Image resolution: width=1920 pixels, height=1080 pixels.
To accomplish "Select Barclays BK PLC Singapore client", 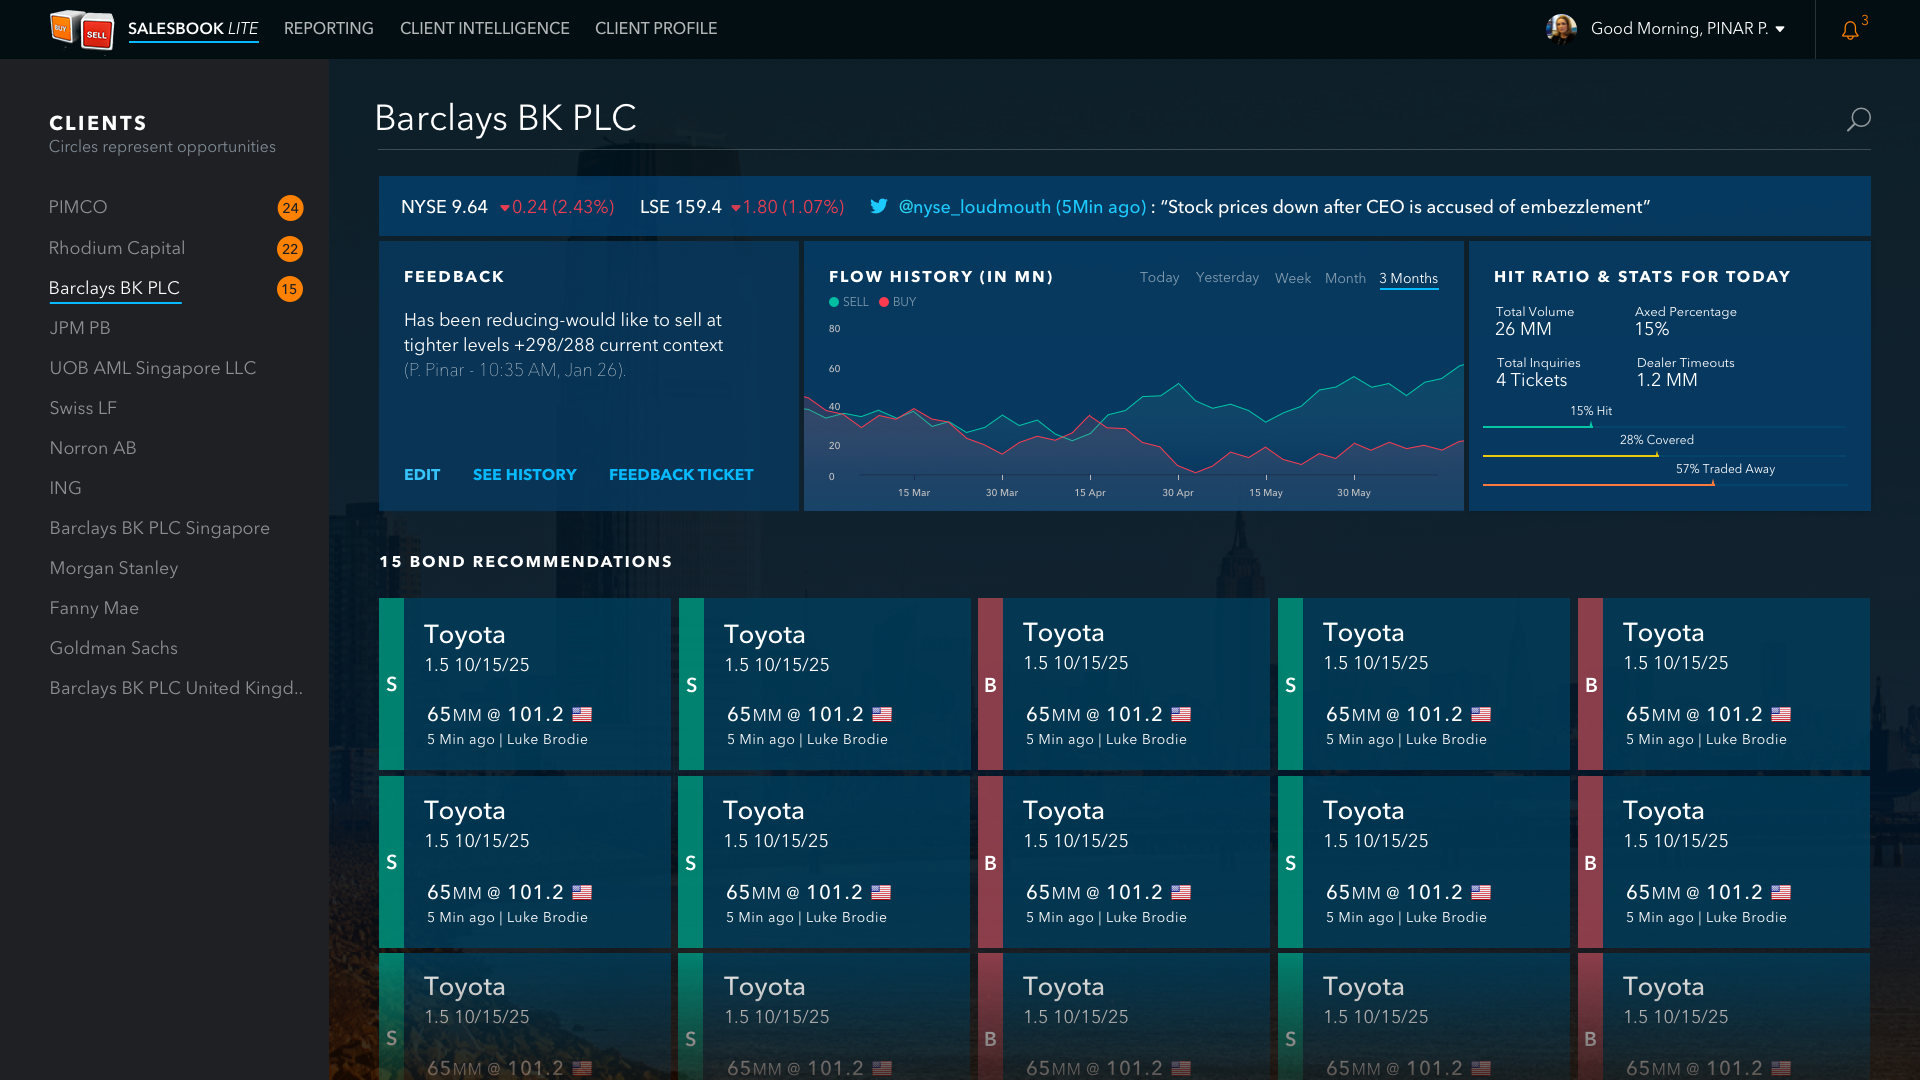I will (160, 528).
